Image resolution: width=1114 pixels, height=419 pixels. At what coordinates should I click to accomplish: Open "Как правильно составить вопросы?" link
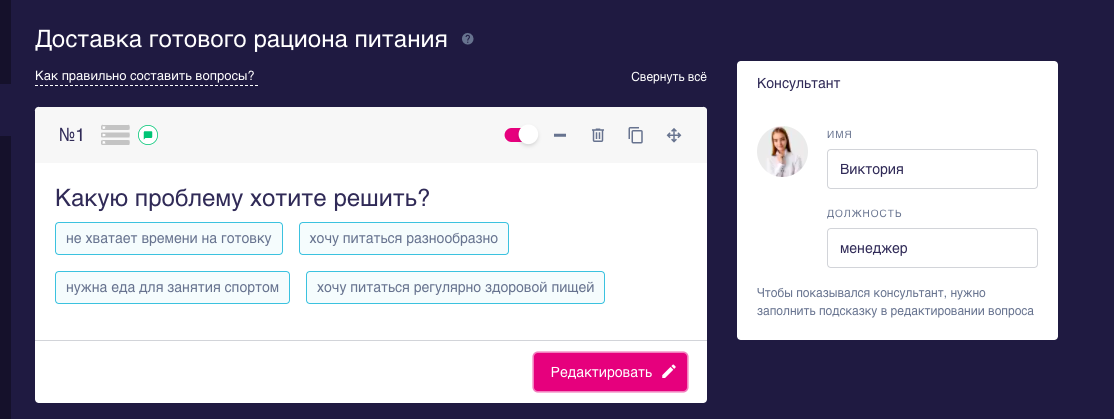145,76
